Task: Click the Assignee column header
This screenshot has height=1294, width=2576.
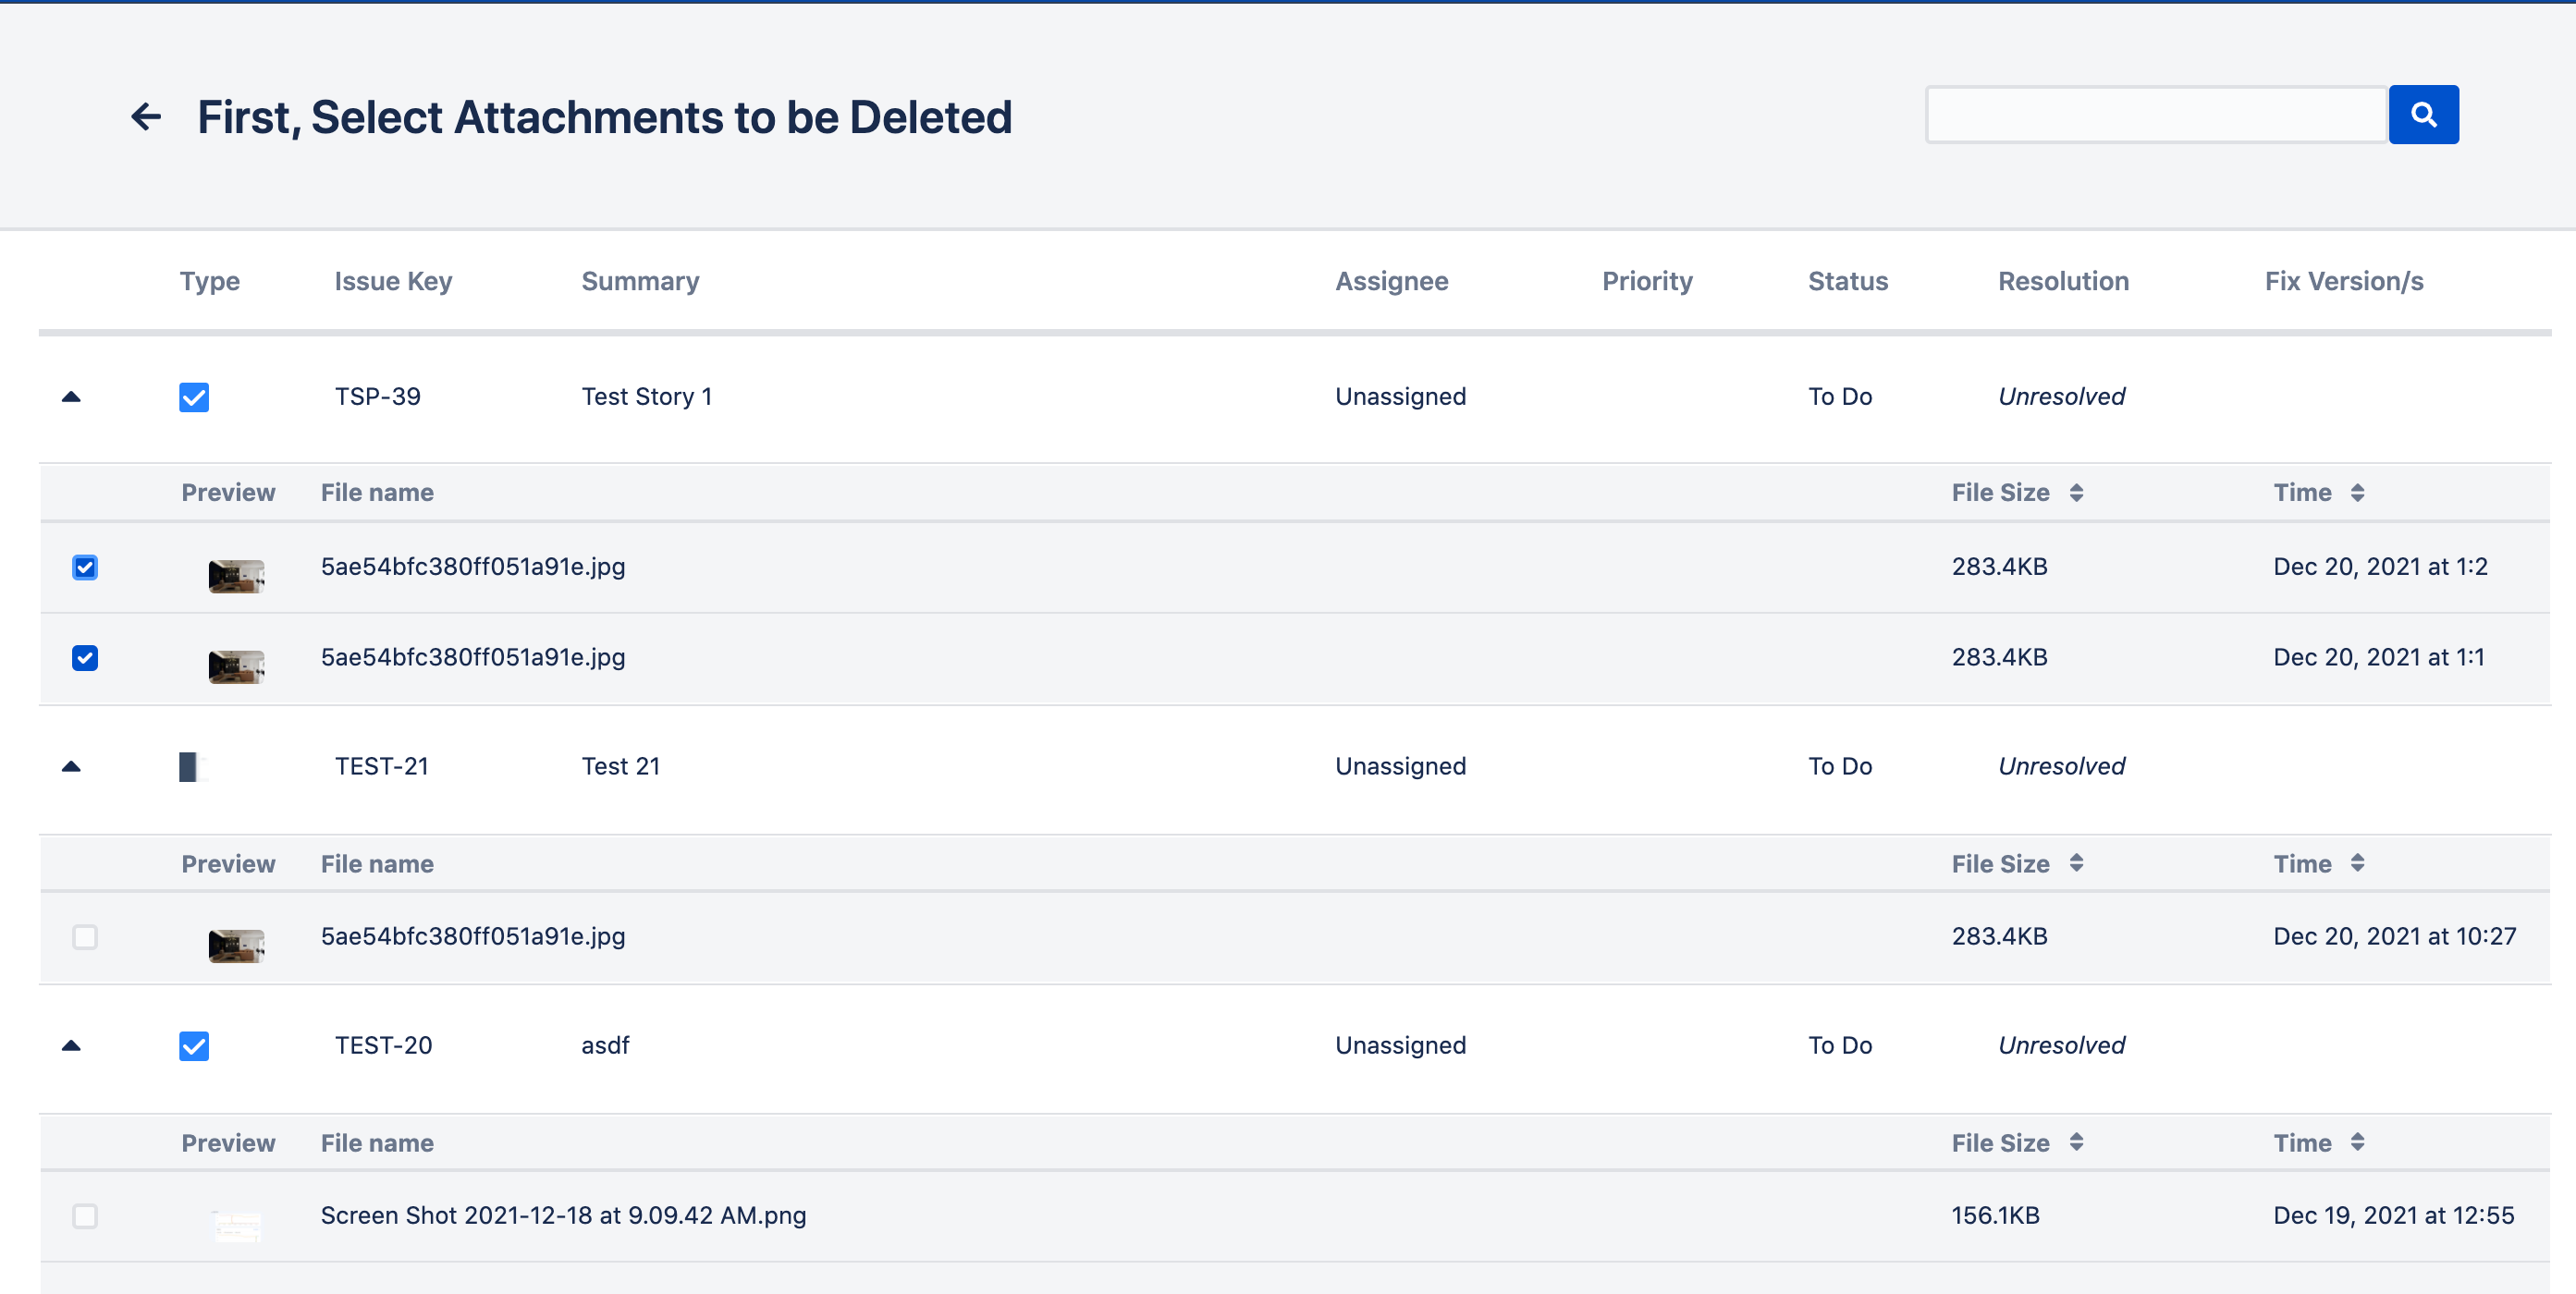Action: point(1391,281)
